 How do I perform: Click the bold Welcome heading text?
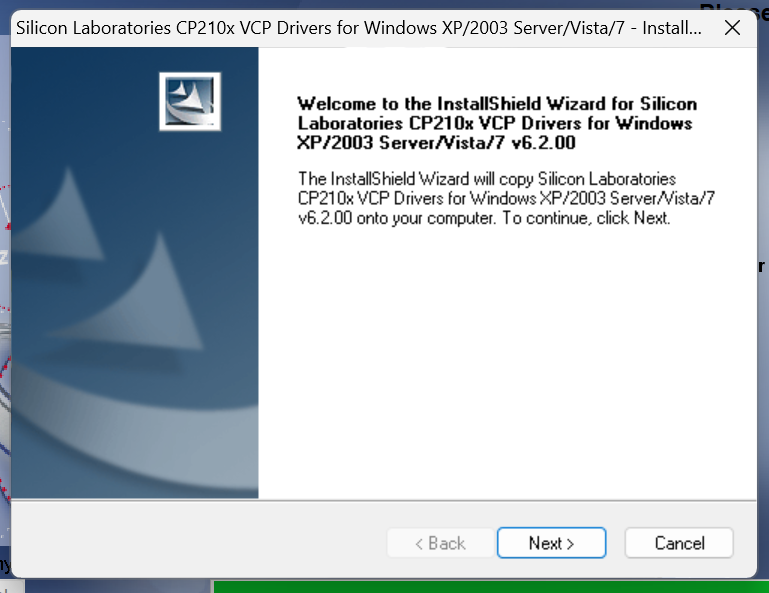[x=497, y=123]
